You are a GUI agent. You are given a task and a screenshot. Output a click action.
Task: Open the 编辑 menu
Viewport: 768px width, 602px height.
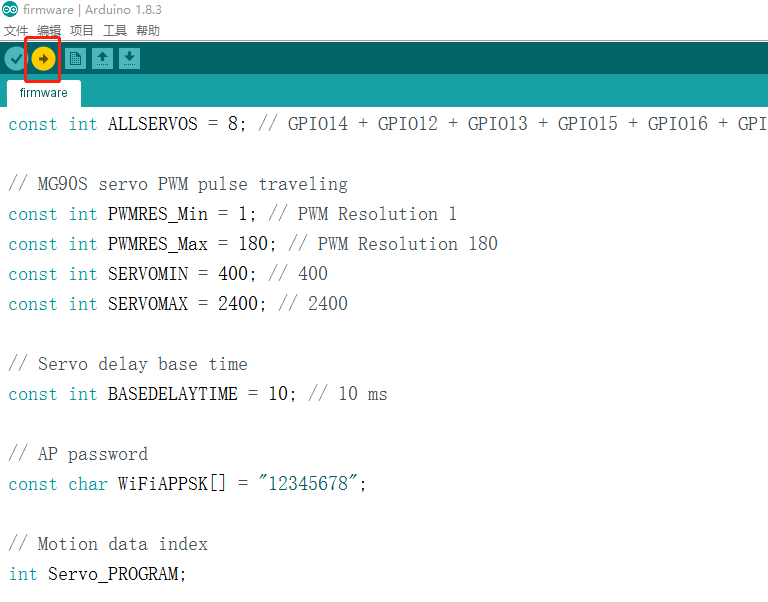[49, 31]
